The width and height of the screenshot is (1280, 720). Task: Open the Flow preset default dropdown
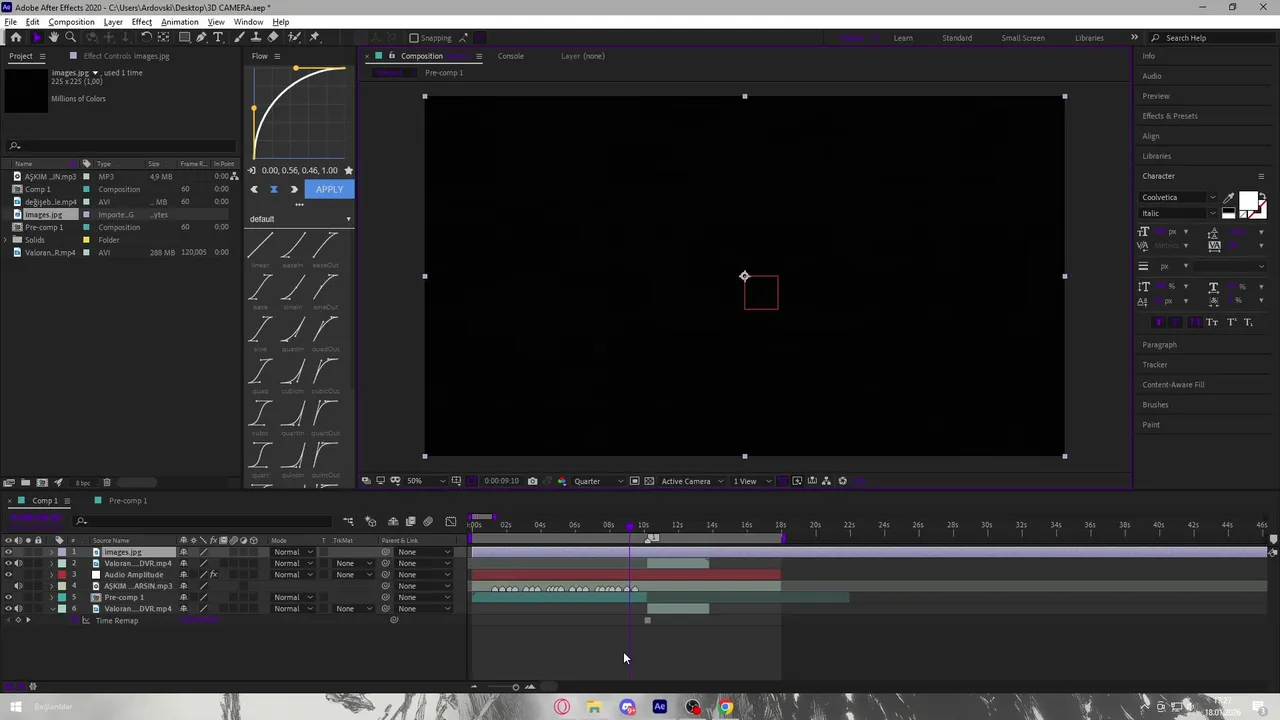[x=300, y=219]
